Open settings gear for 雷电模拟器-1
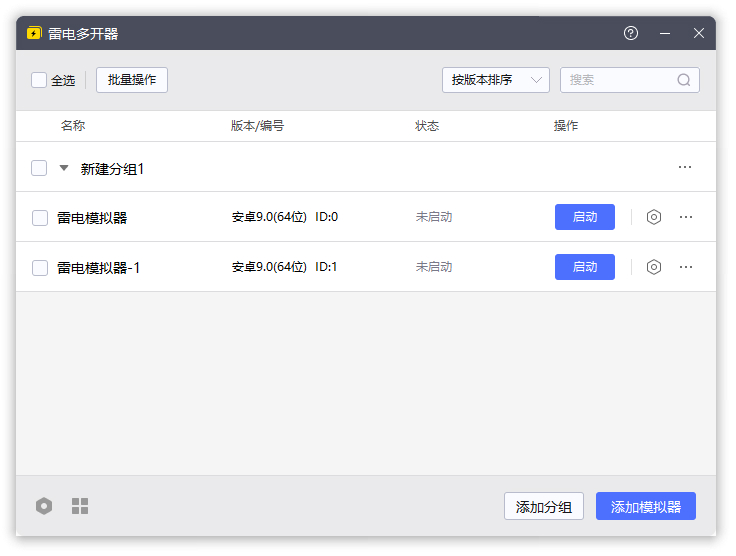This screenshot has height=556, width=736. [x=653, y=267]
